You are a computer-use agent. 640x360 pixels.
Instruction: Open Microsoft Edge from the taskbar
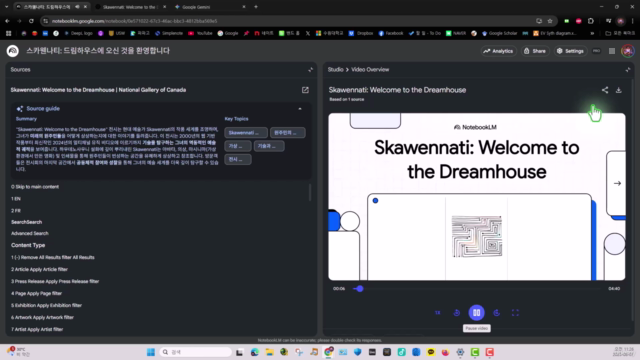point(255,352)
